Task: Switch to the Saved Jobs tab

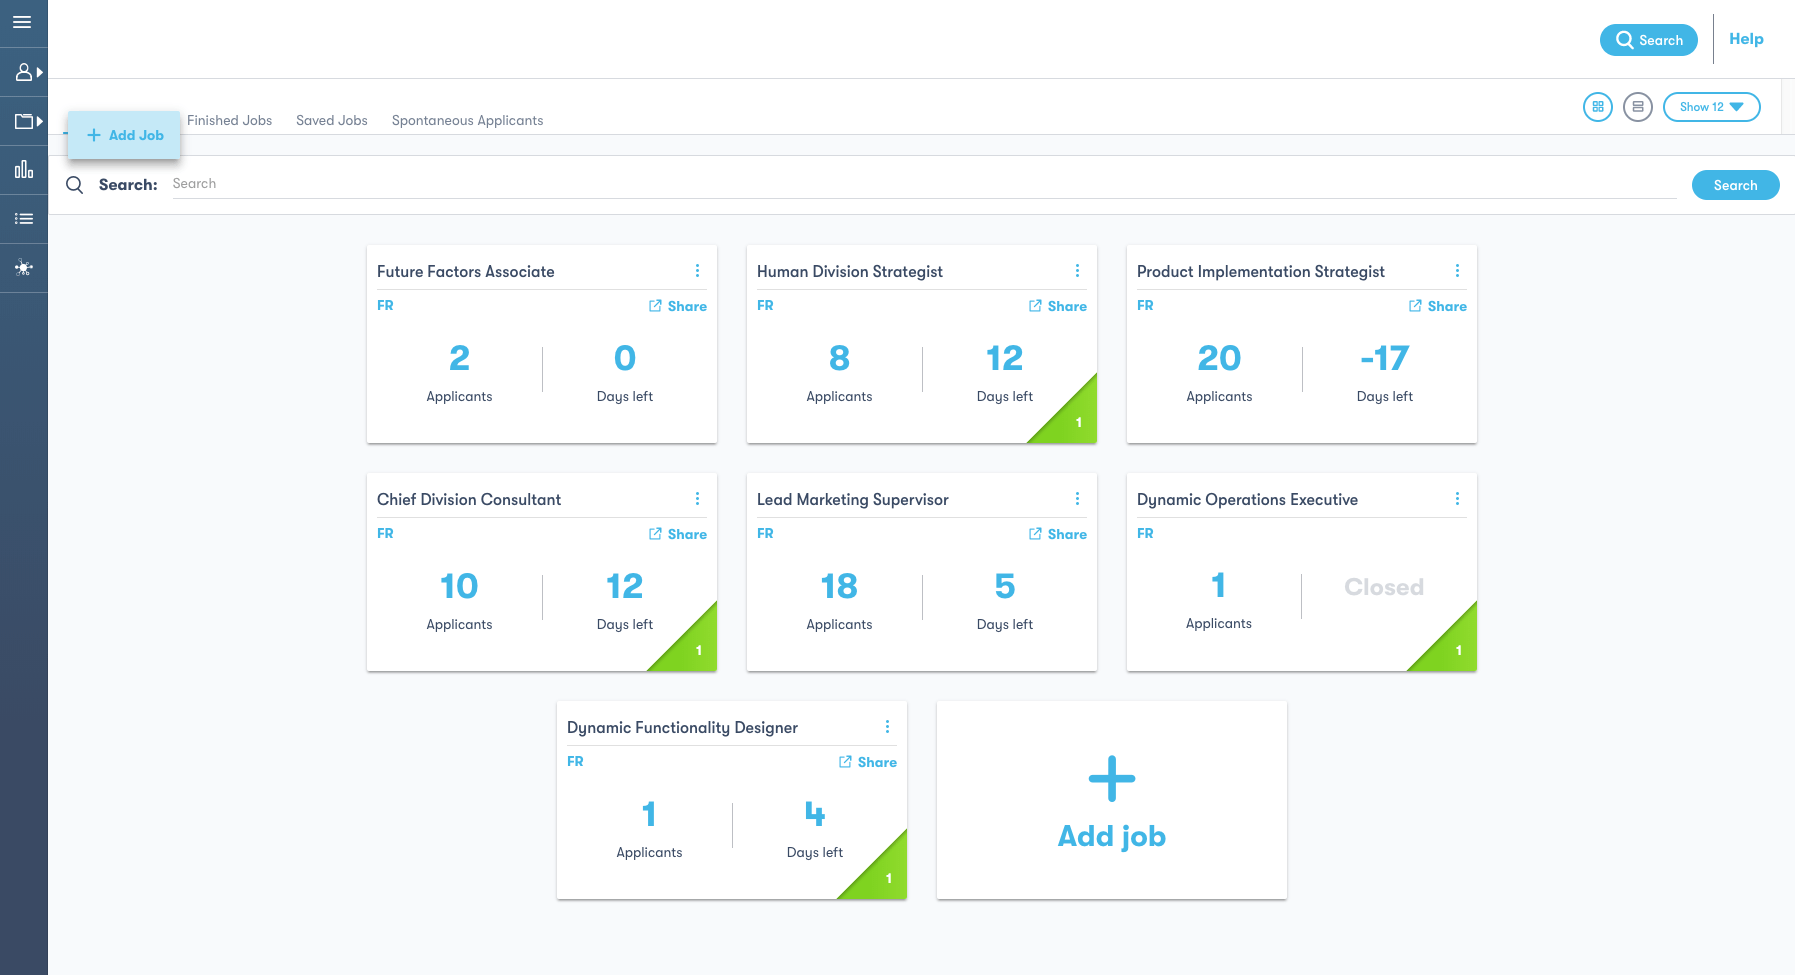Action: (x=332, y=120)
